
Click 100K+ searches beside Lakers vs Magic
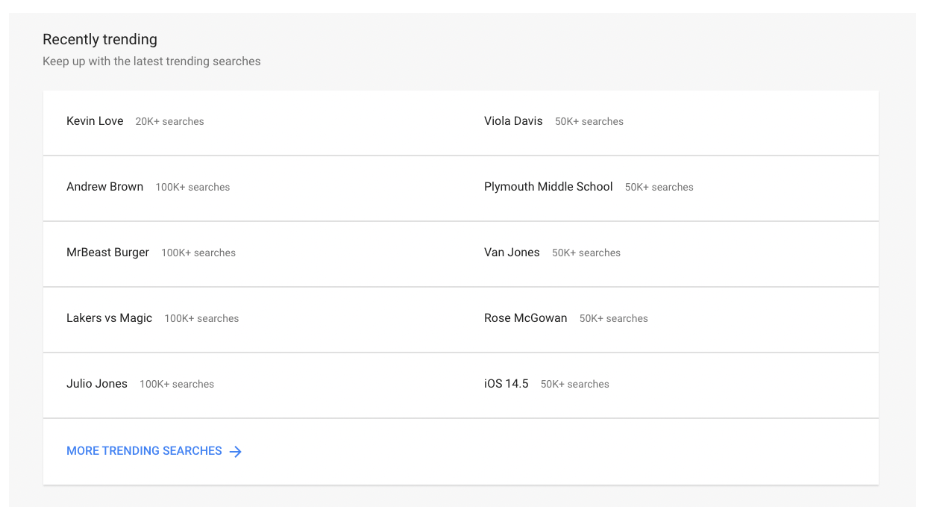point(202,319)
